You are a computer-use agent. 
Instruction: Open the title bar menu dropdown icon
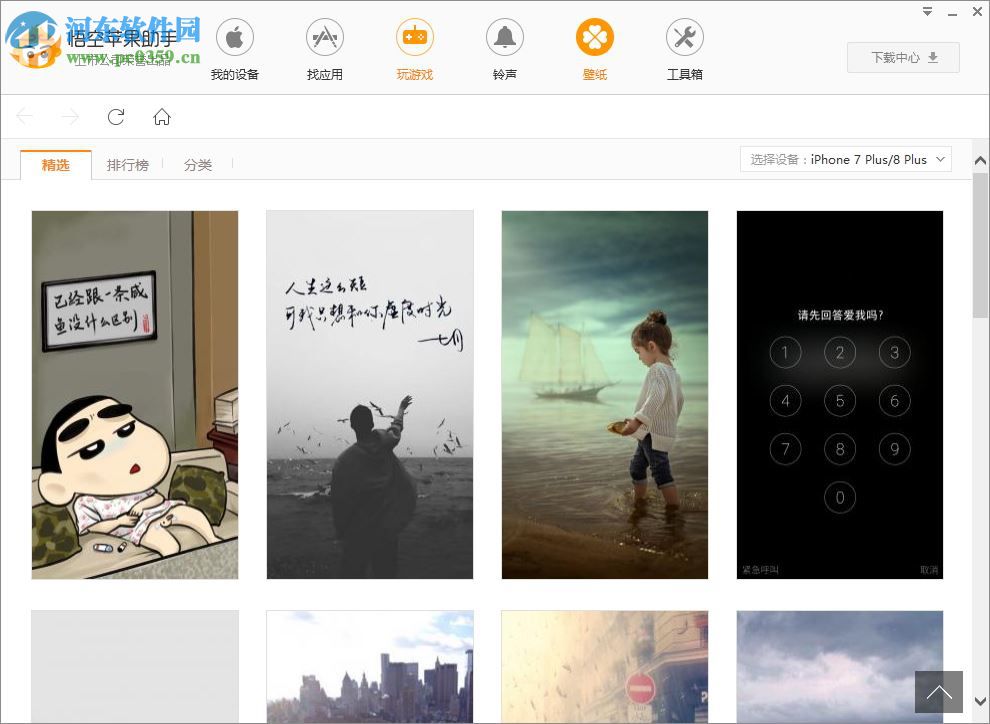927,11
